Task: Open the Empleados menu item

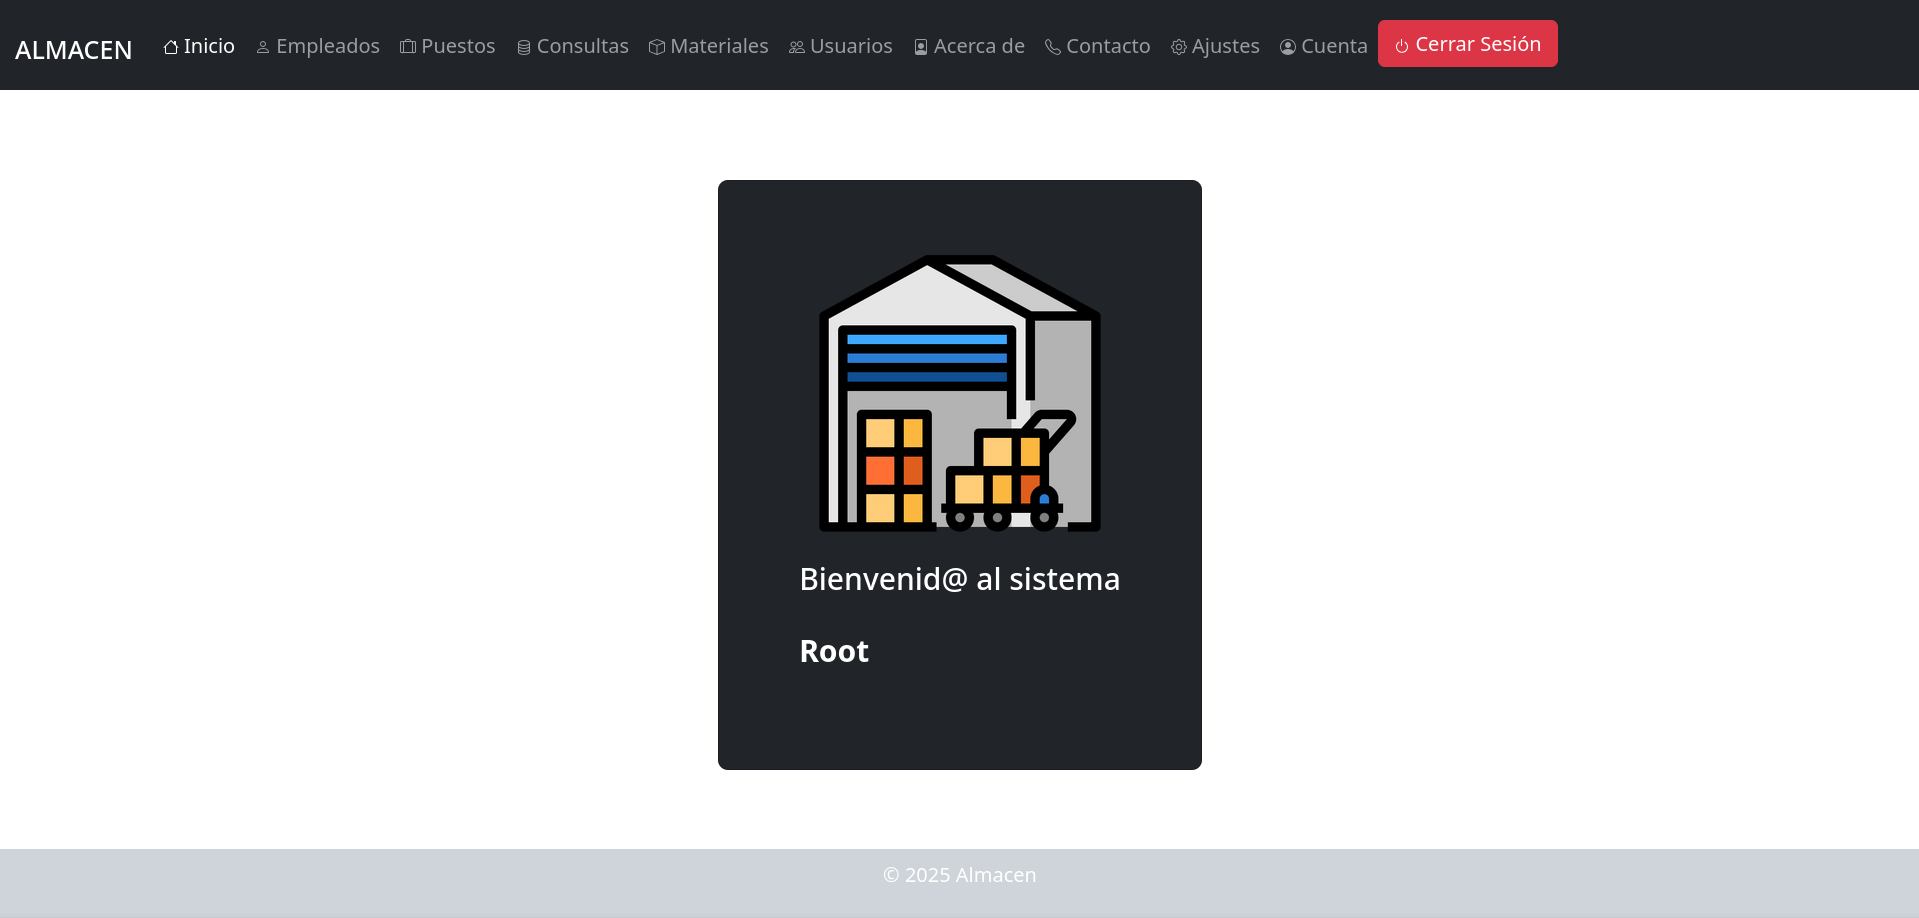Action: pos(327,46)
